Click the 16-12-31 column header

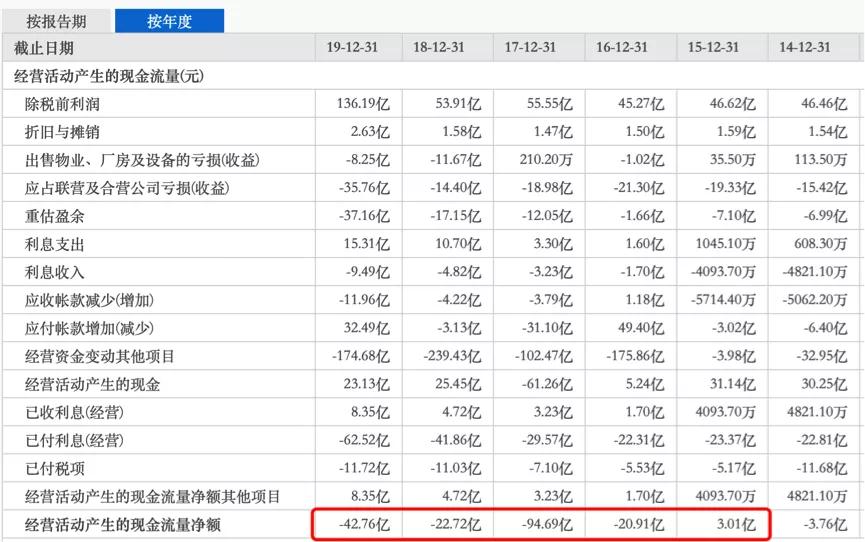(x=622, y=47)
